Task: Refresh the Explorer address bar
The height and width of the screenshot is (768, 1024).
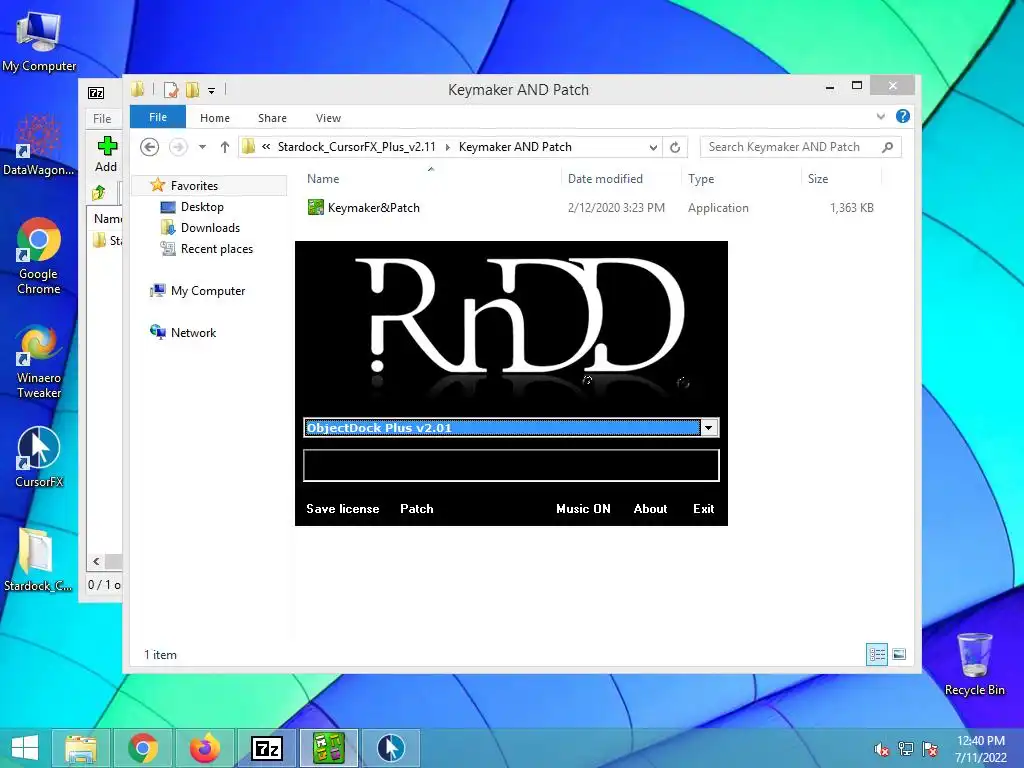Action: [675, 148]
